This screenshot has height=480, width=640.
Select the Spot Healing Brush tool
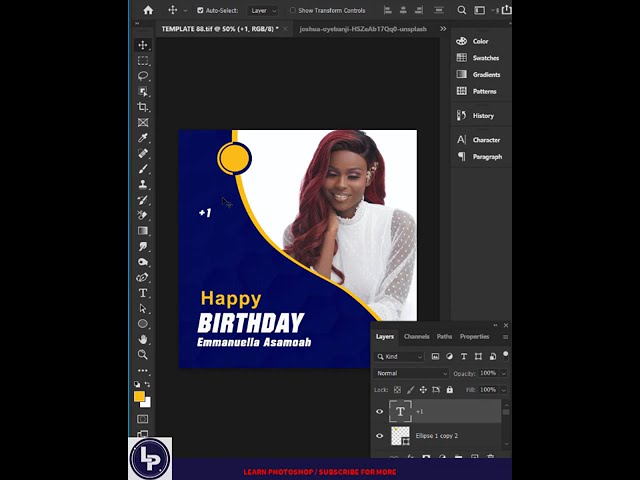point(143,153)
